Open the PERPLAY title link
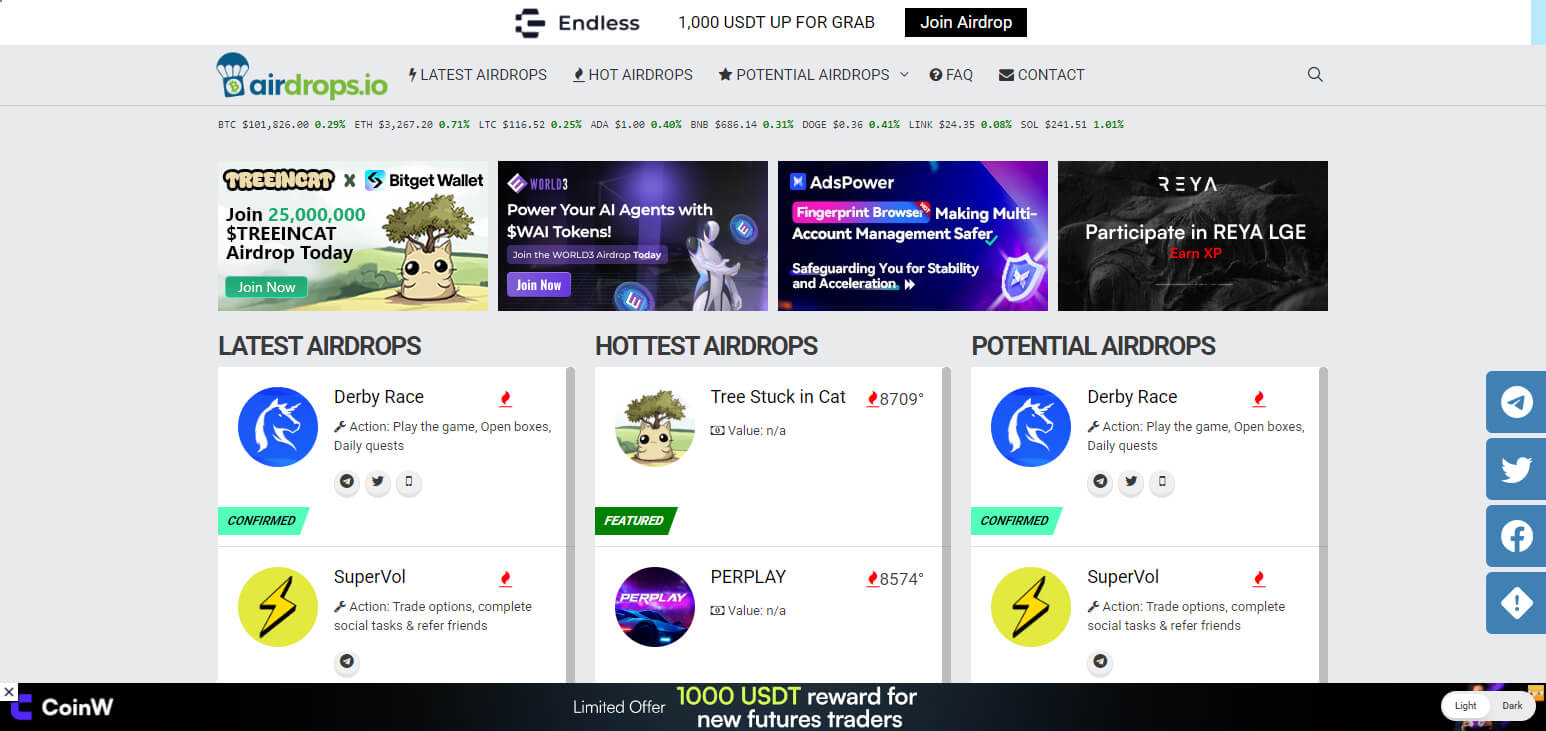Image resolution: width=1546 pixels, height=731 pixels. (748, 577)
